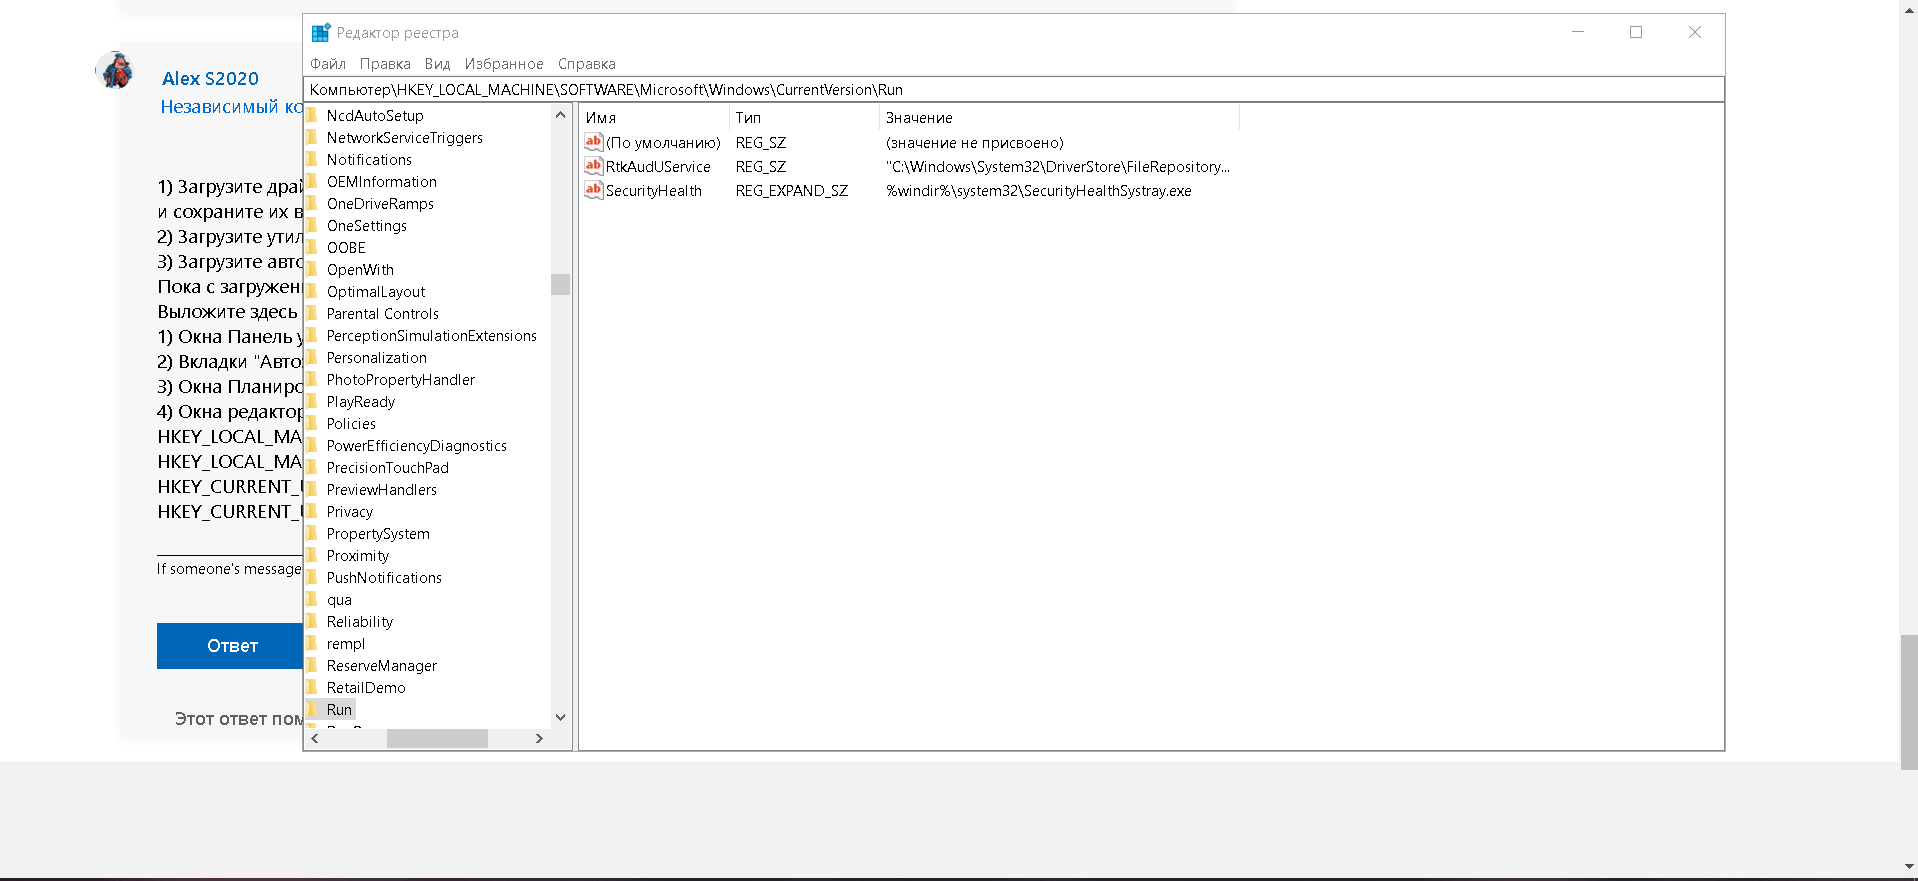Click the string icon of RtkAudUService value
The image size is (1918, 881).
[x=594, y=166]
